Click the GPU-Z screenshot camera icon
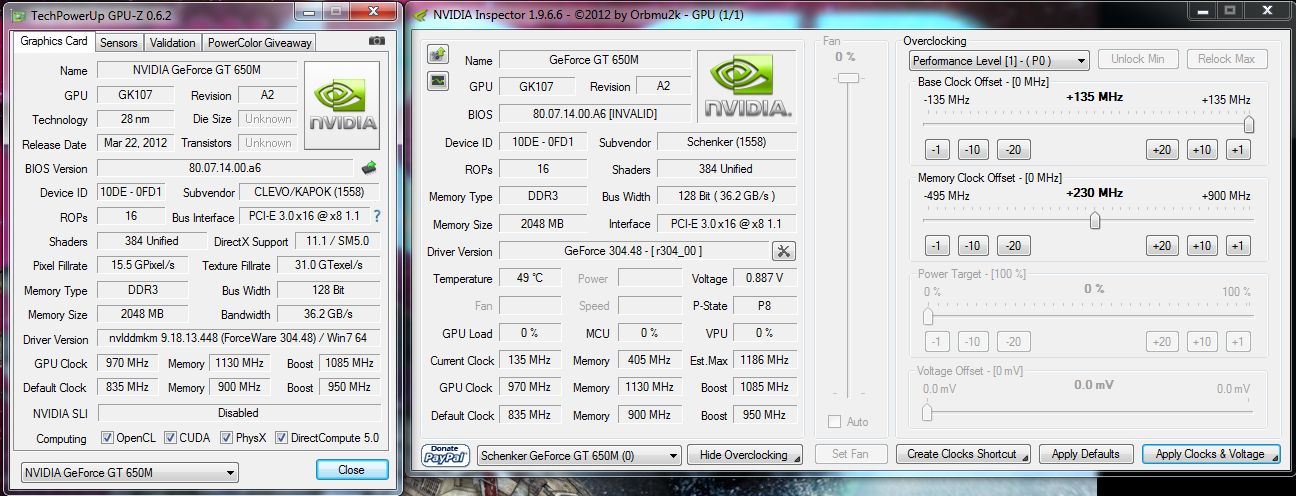Viewport: 1296px width, 496px height. click(377, 42)
